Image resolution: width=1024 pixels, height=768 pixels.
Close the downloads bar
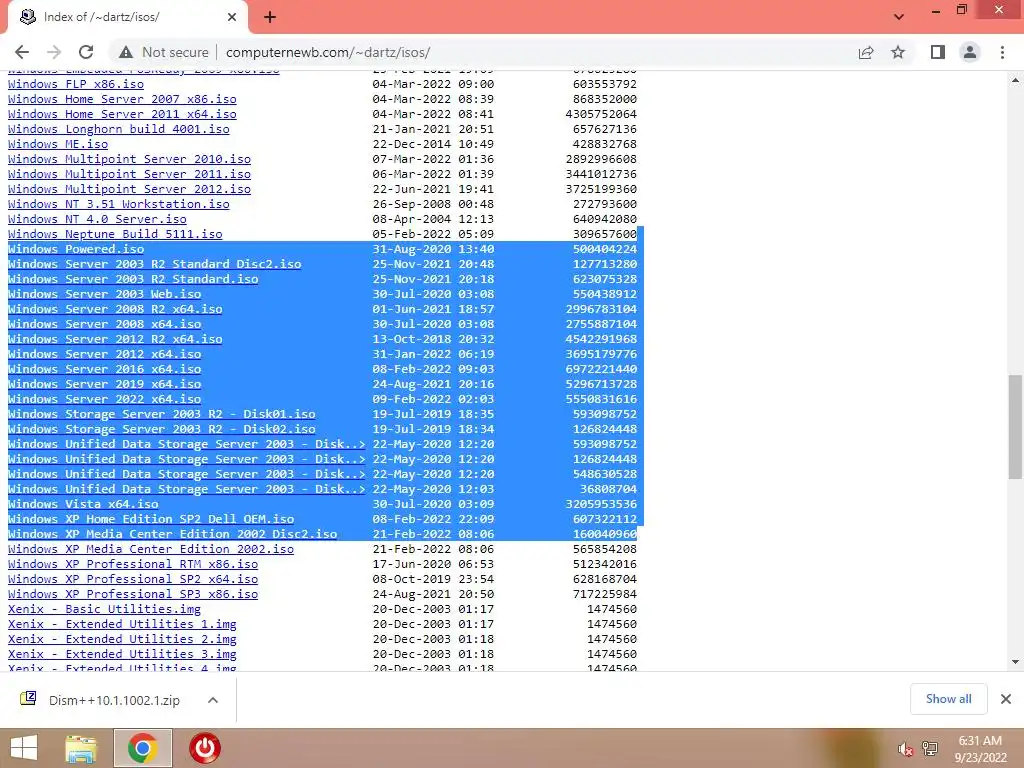[1006, 699]
